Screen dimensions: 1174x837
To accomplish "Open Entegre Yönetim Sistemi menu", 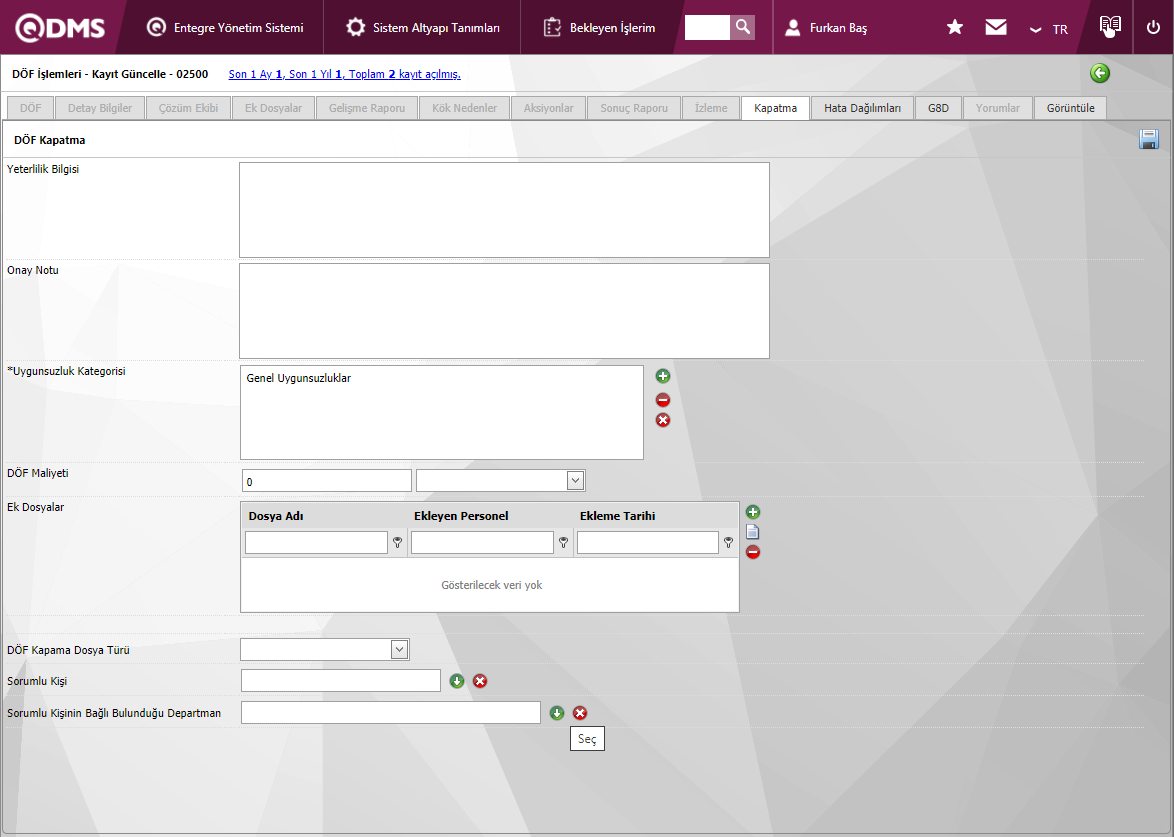I will tap(225, 28).
